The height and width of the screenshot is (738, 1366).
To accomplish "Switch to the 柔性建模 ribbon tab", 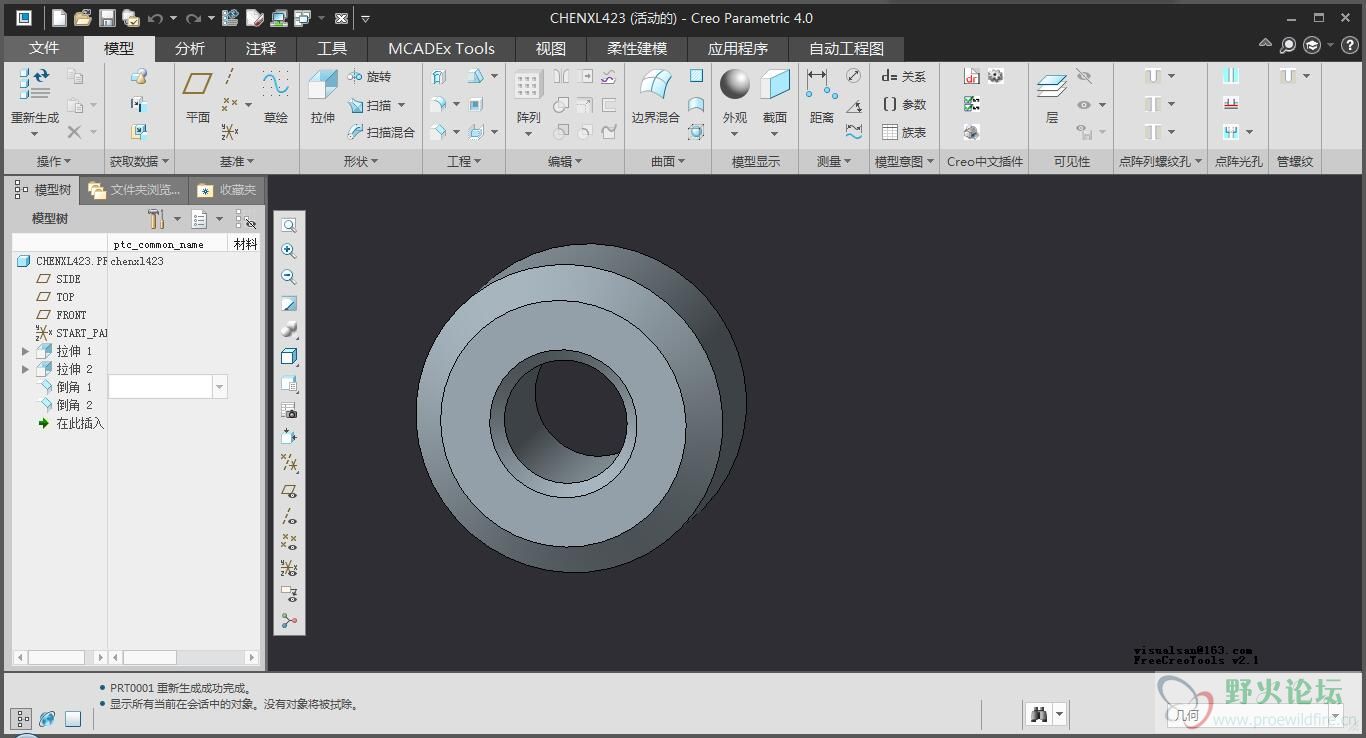I will pos(636,48).
